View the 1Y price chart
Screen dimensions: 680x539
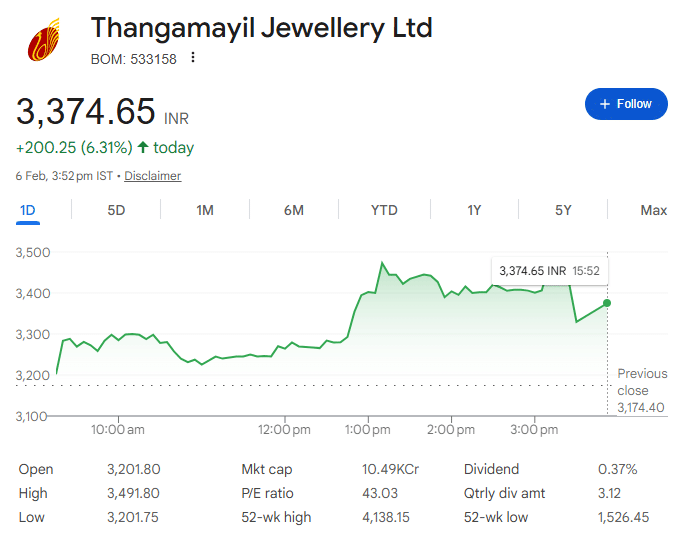tap(474, 210)
